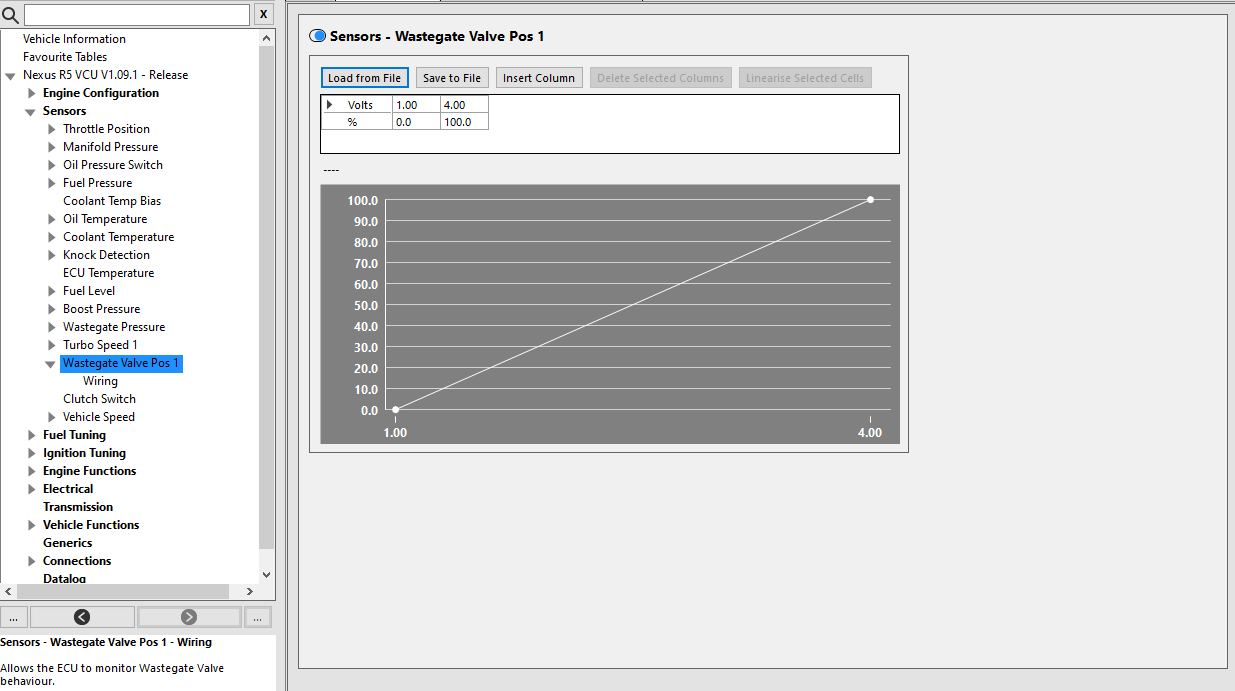Click tree horizontal scrollbar left arrow
The image size is (1235, 691).
tap(9, 592)
